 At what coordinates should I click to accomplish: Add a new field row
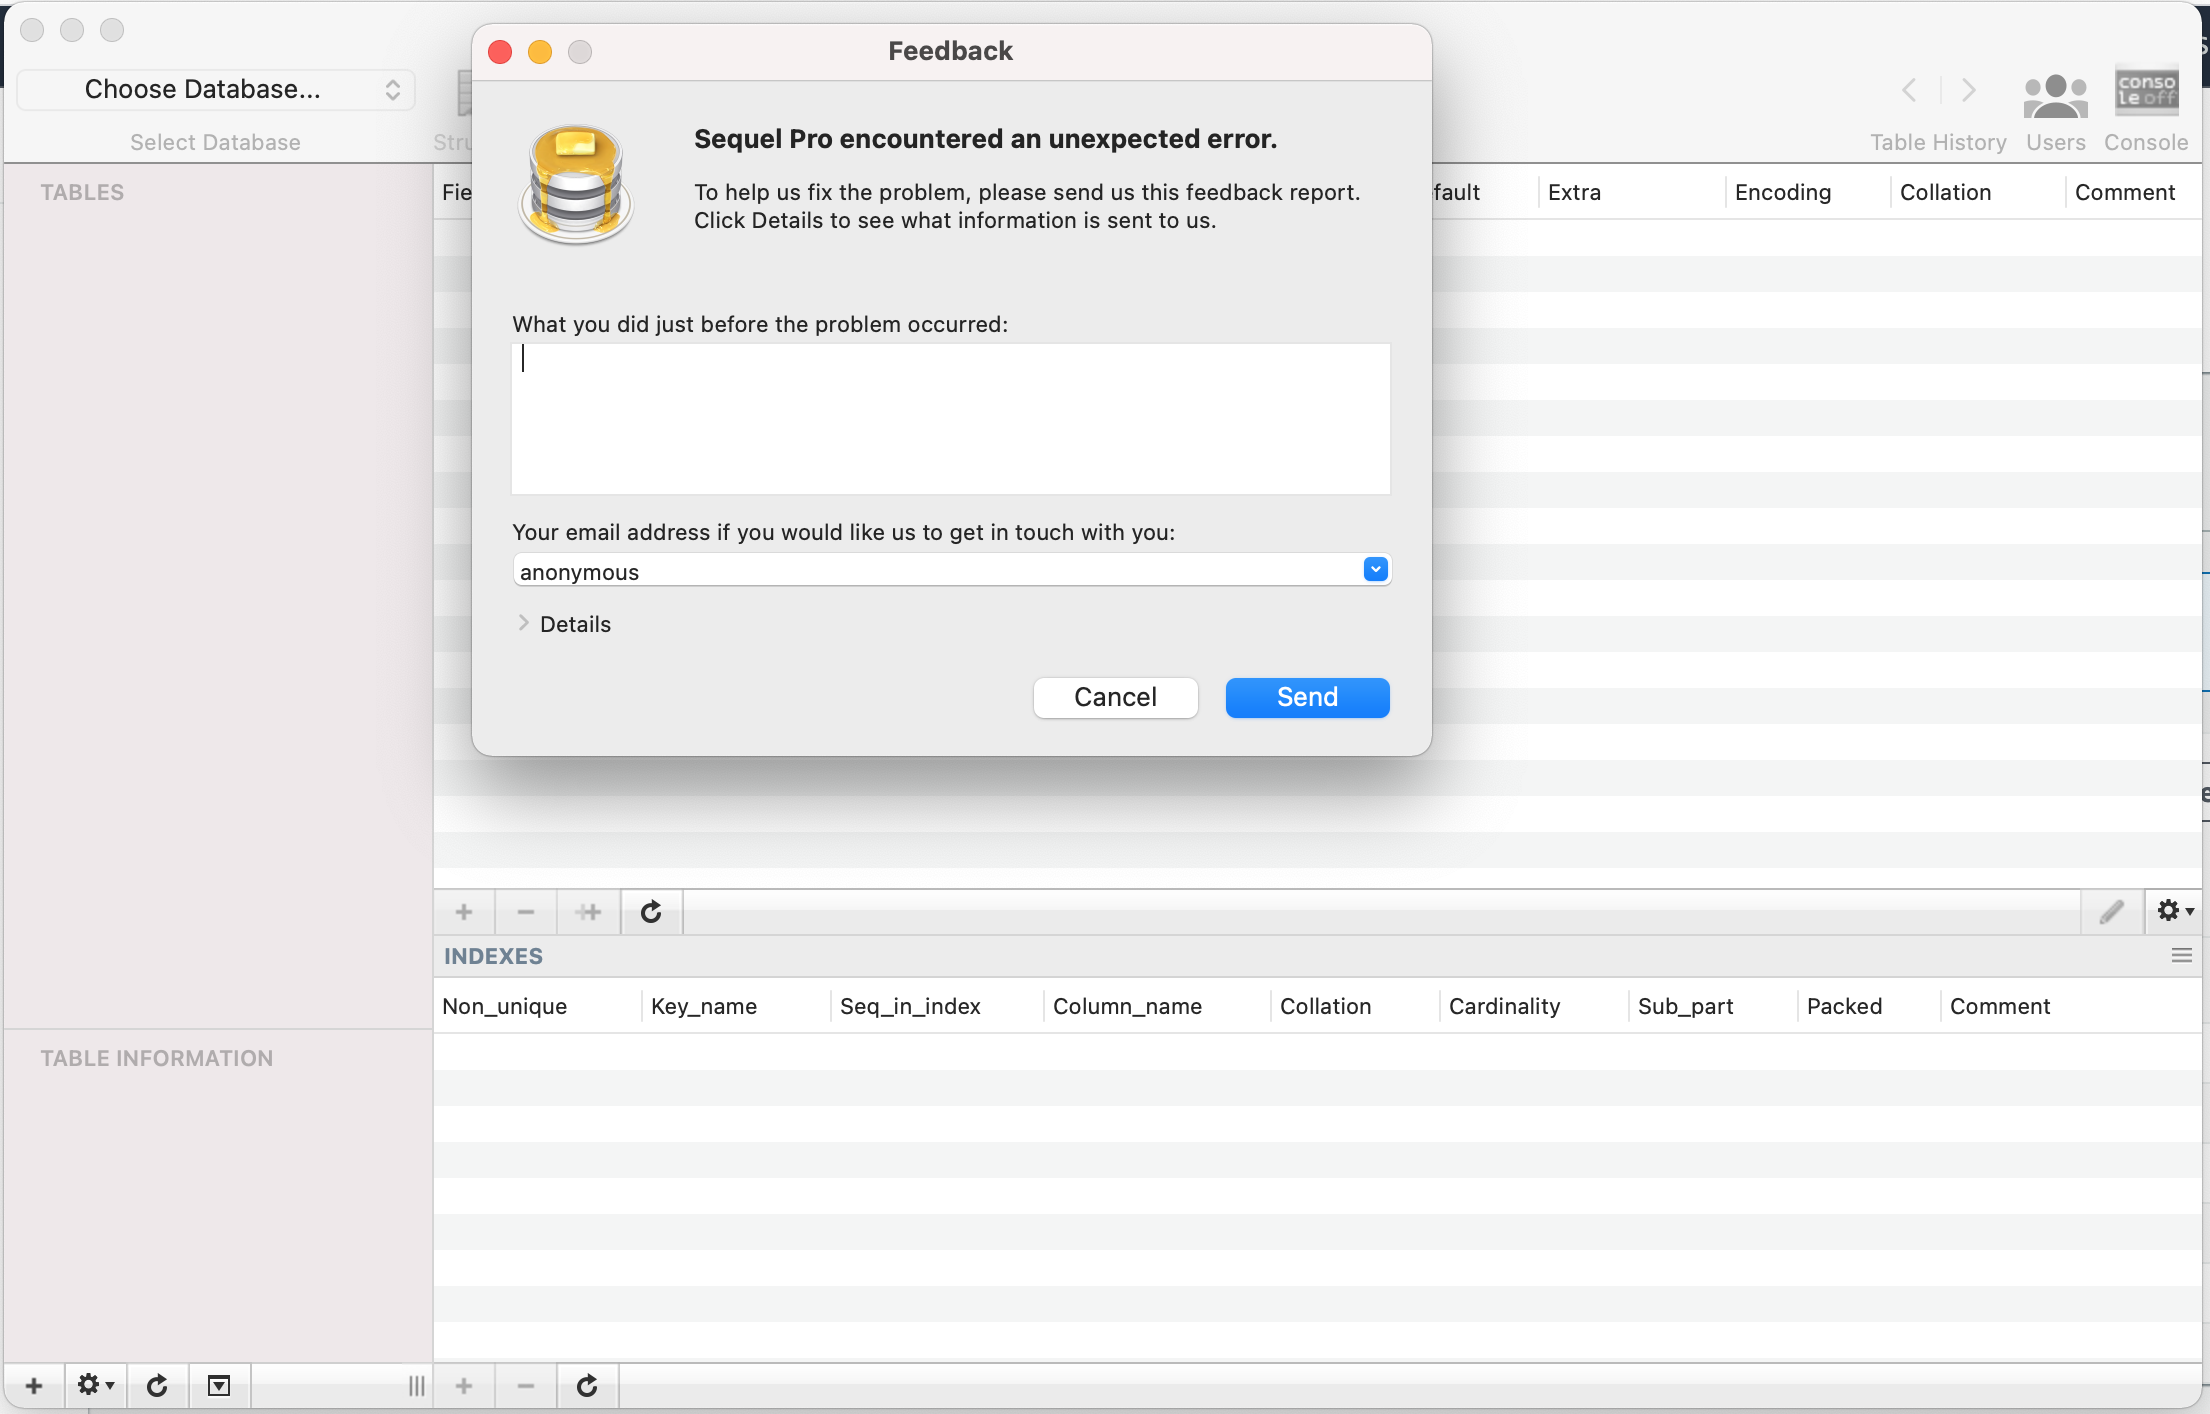tap(463, 911)
